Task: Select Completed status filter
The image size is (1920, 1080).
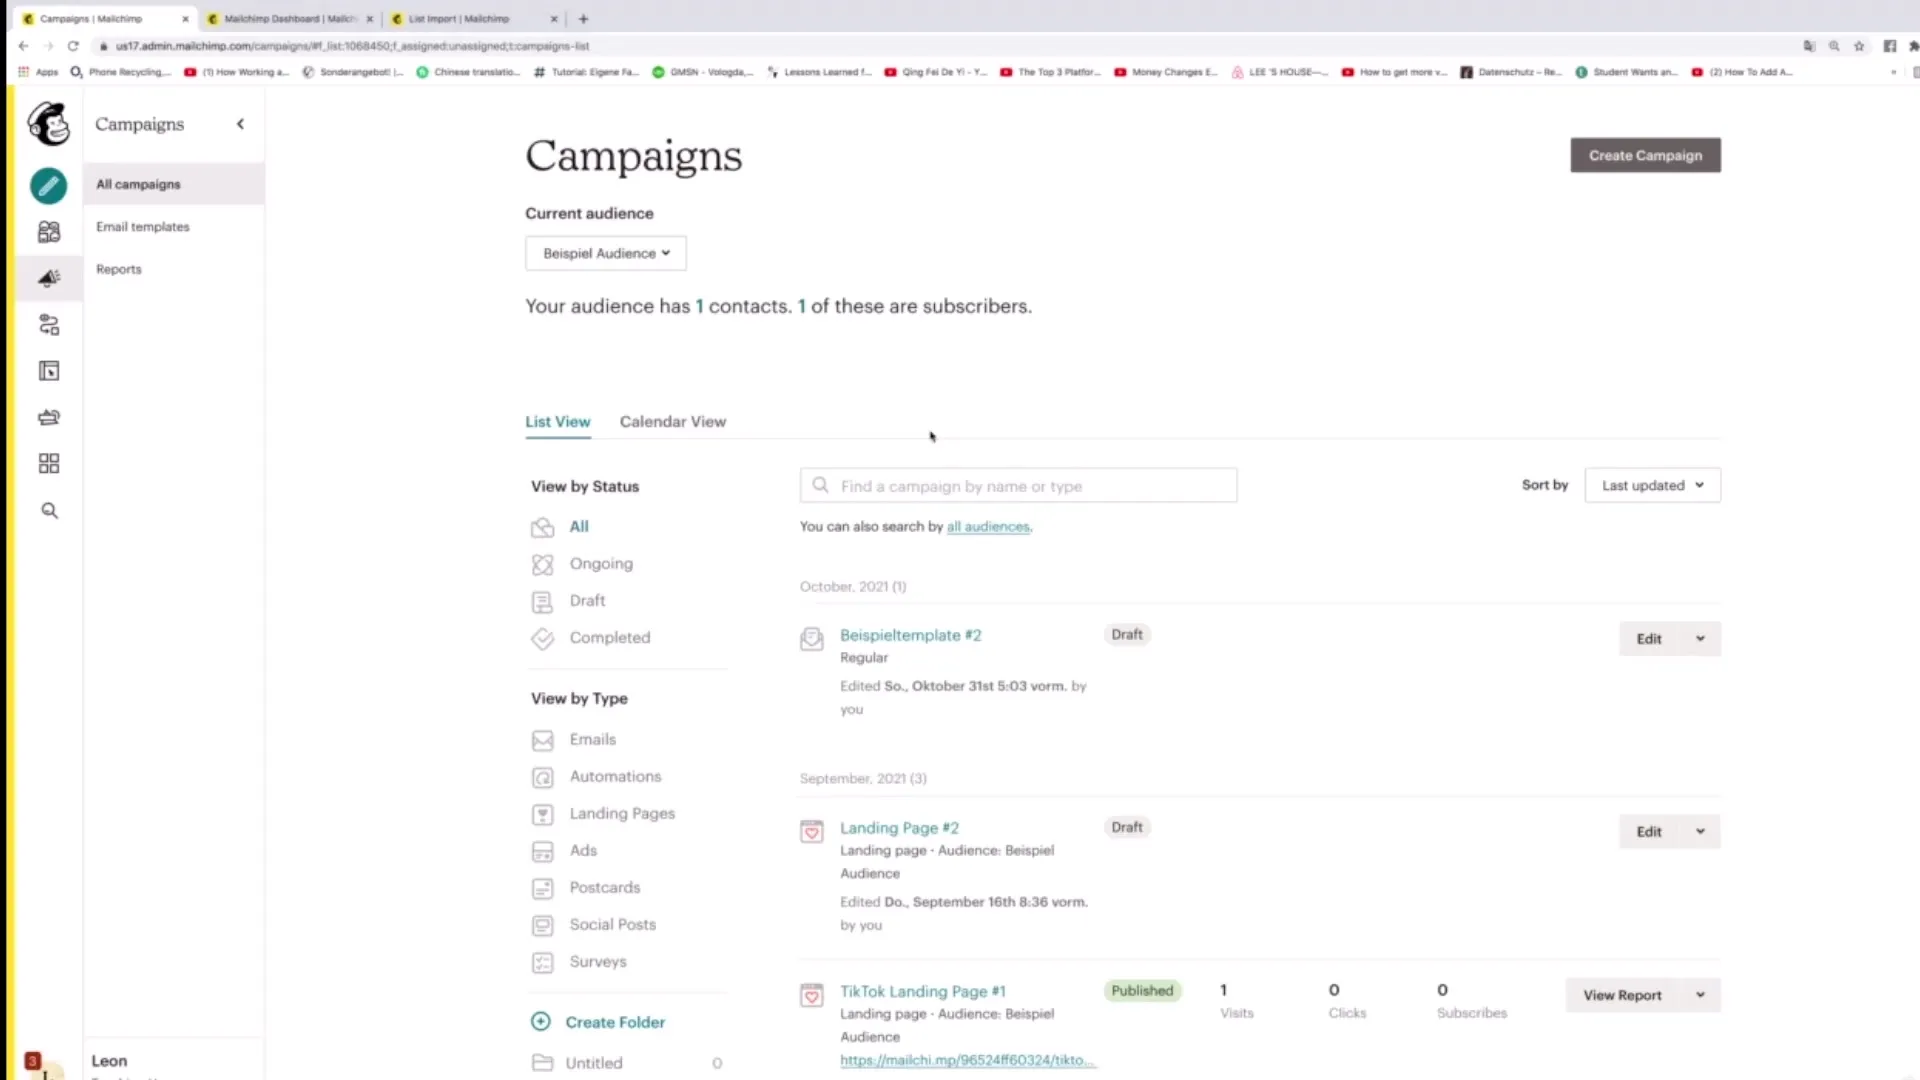Action: point(609,637)
